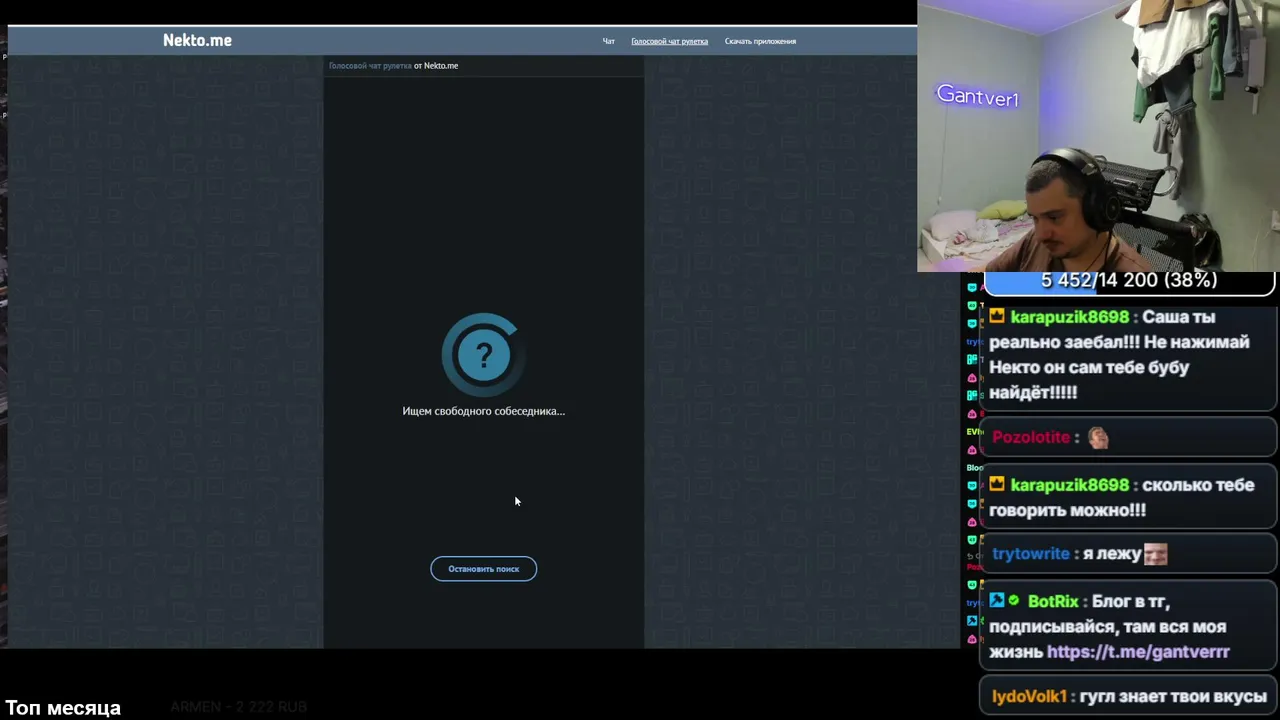Select Голосовой чат рулетка in the top navigation
Image resolution: width=1280 pixels, height=720 pixels.
(x=669, y=41)
